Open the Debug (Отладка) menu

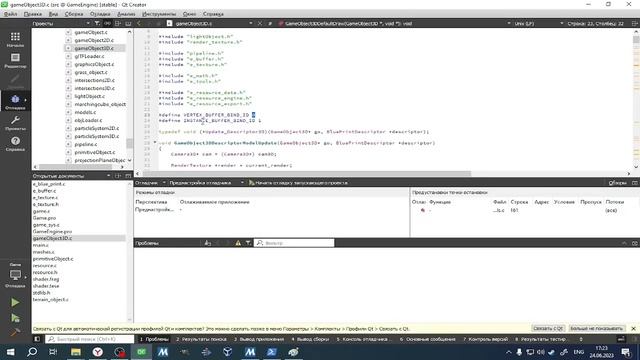point(100,14)
